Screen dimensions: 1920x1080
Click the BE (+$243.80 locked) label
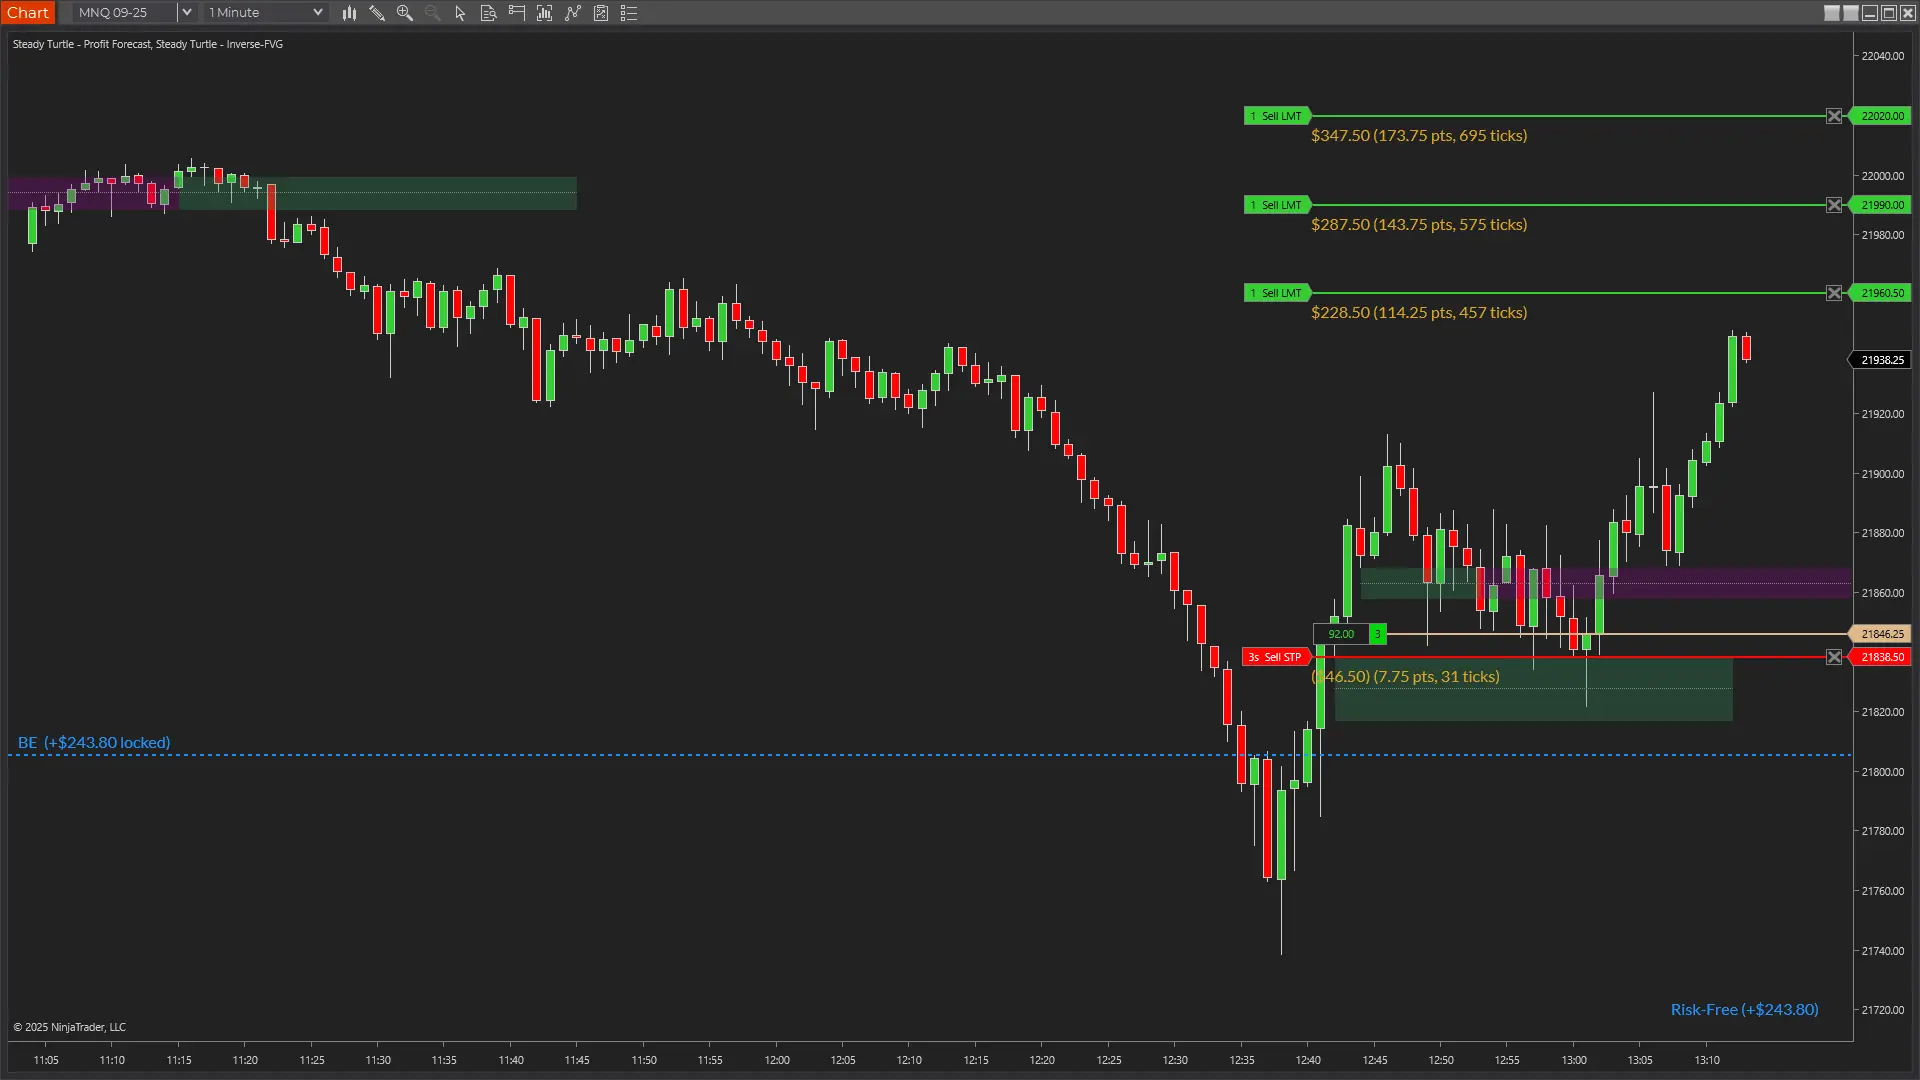(94, 743)
